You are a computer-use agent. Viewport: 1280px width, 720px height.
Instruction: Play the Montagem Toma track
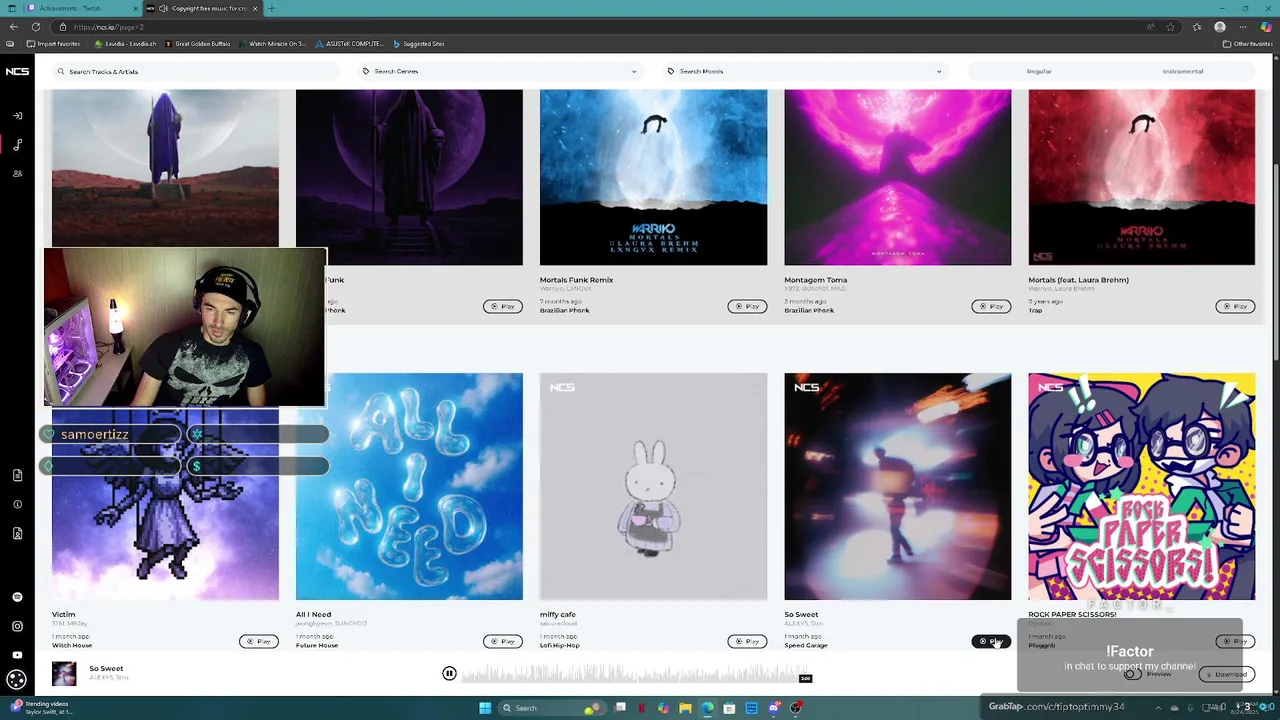[x=991, y=306]
